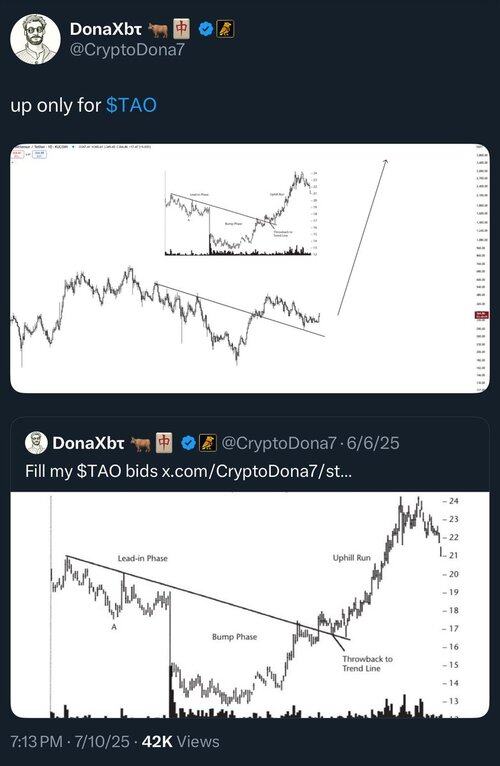Screen dimensions: 500x766
Task: Click the blue verified badge in header
Action: tap(206, 29)
